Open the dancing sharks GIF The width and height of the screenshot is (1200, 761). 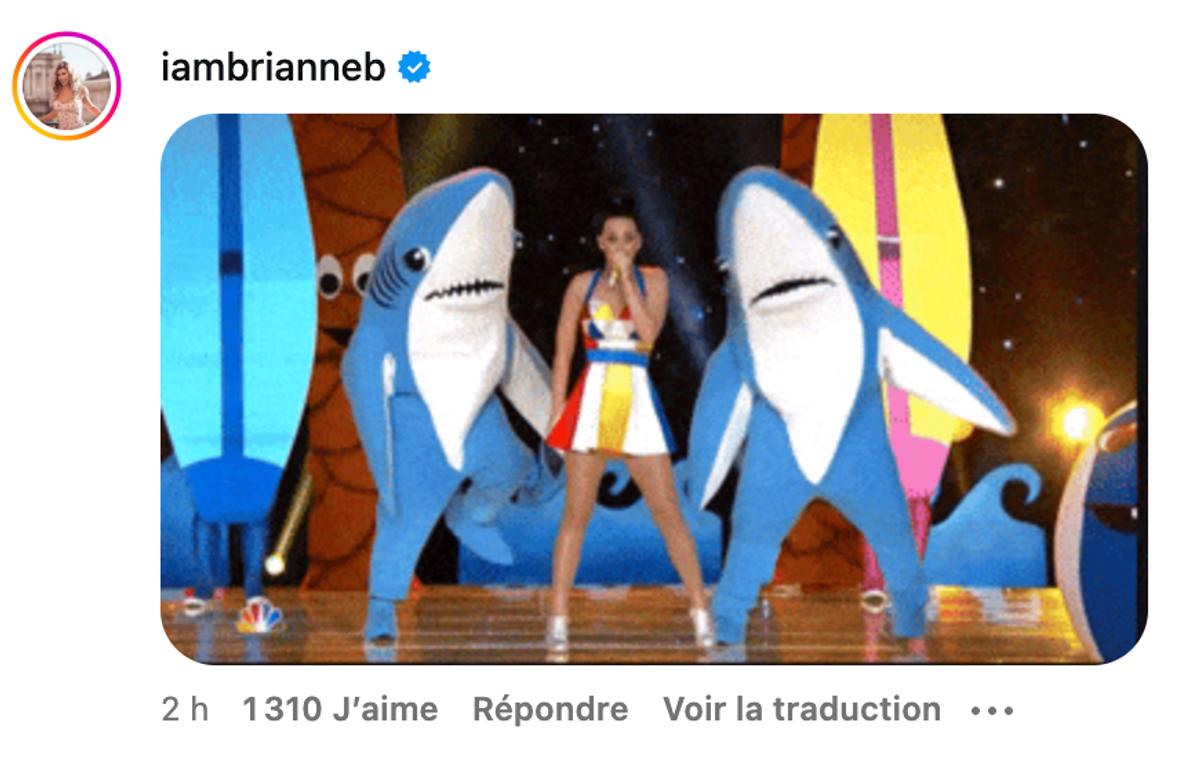click(654, 389)
